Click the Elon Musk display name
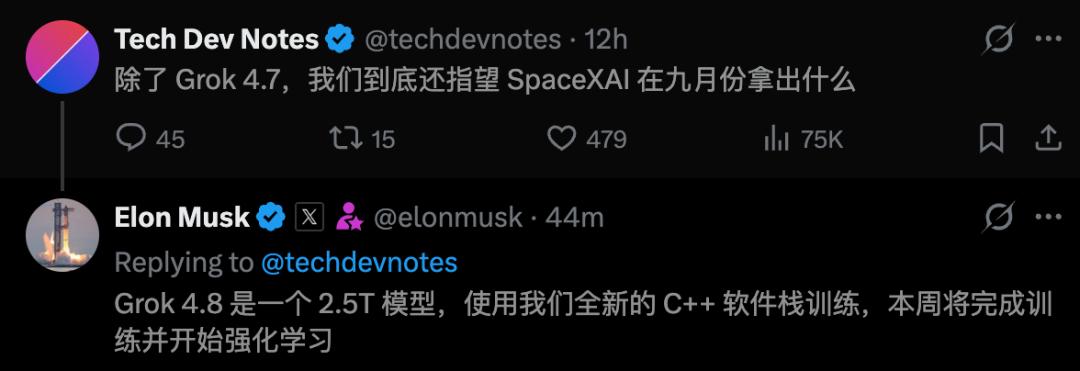The image size is (1080, 371). tap(182, 218)
